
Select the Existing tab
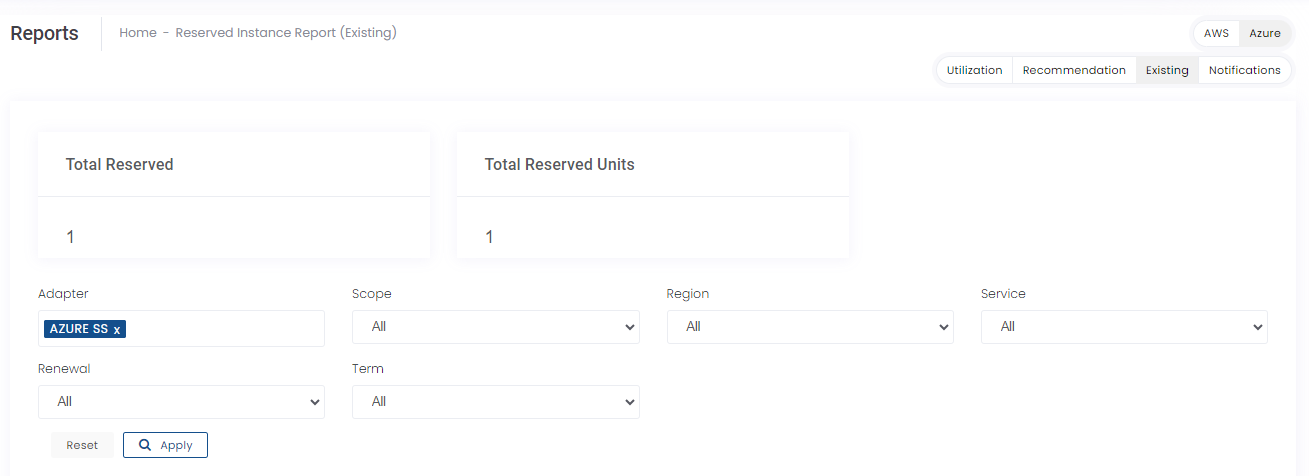coord(1167,70)
